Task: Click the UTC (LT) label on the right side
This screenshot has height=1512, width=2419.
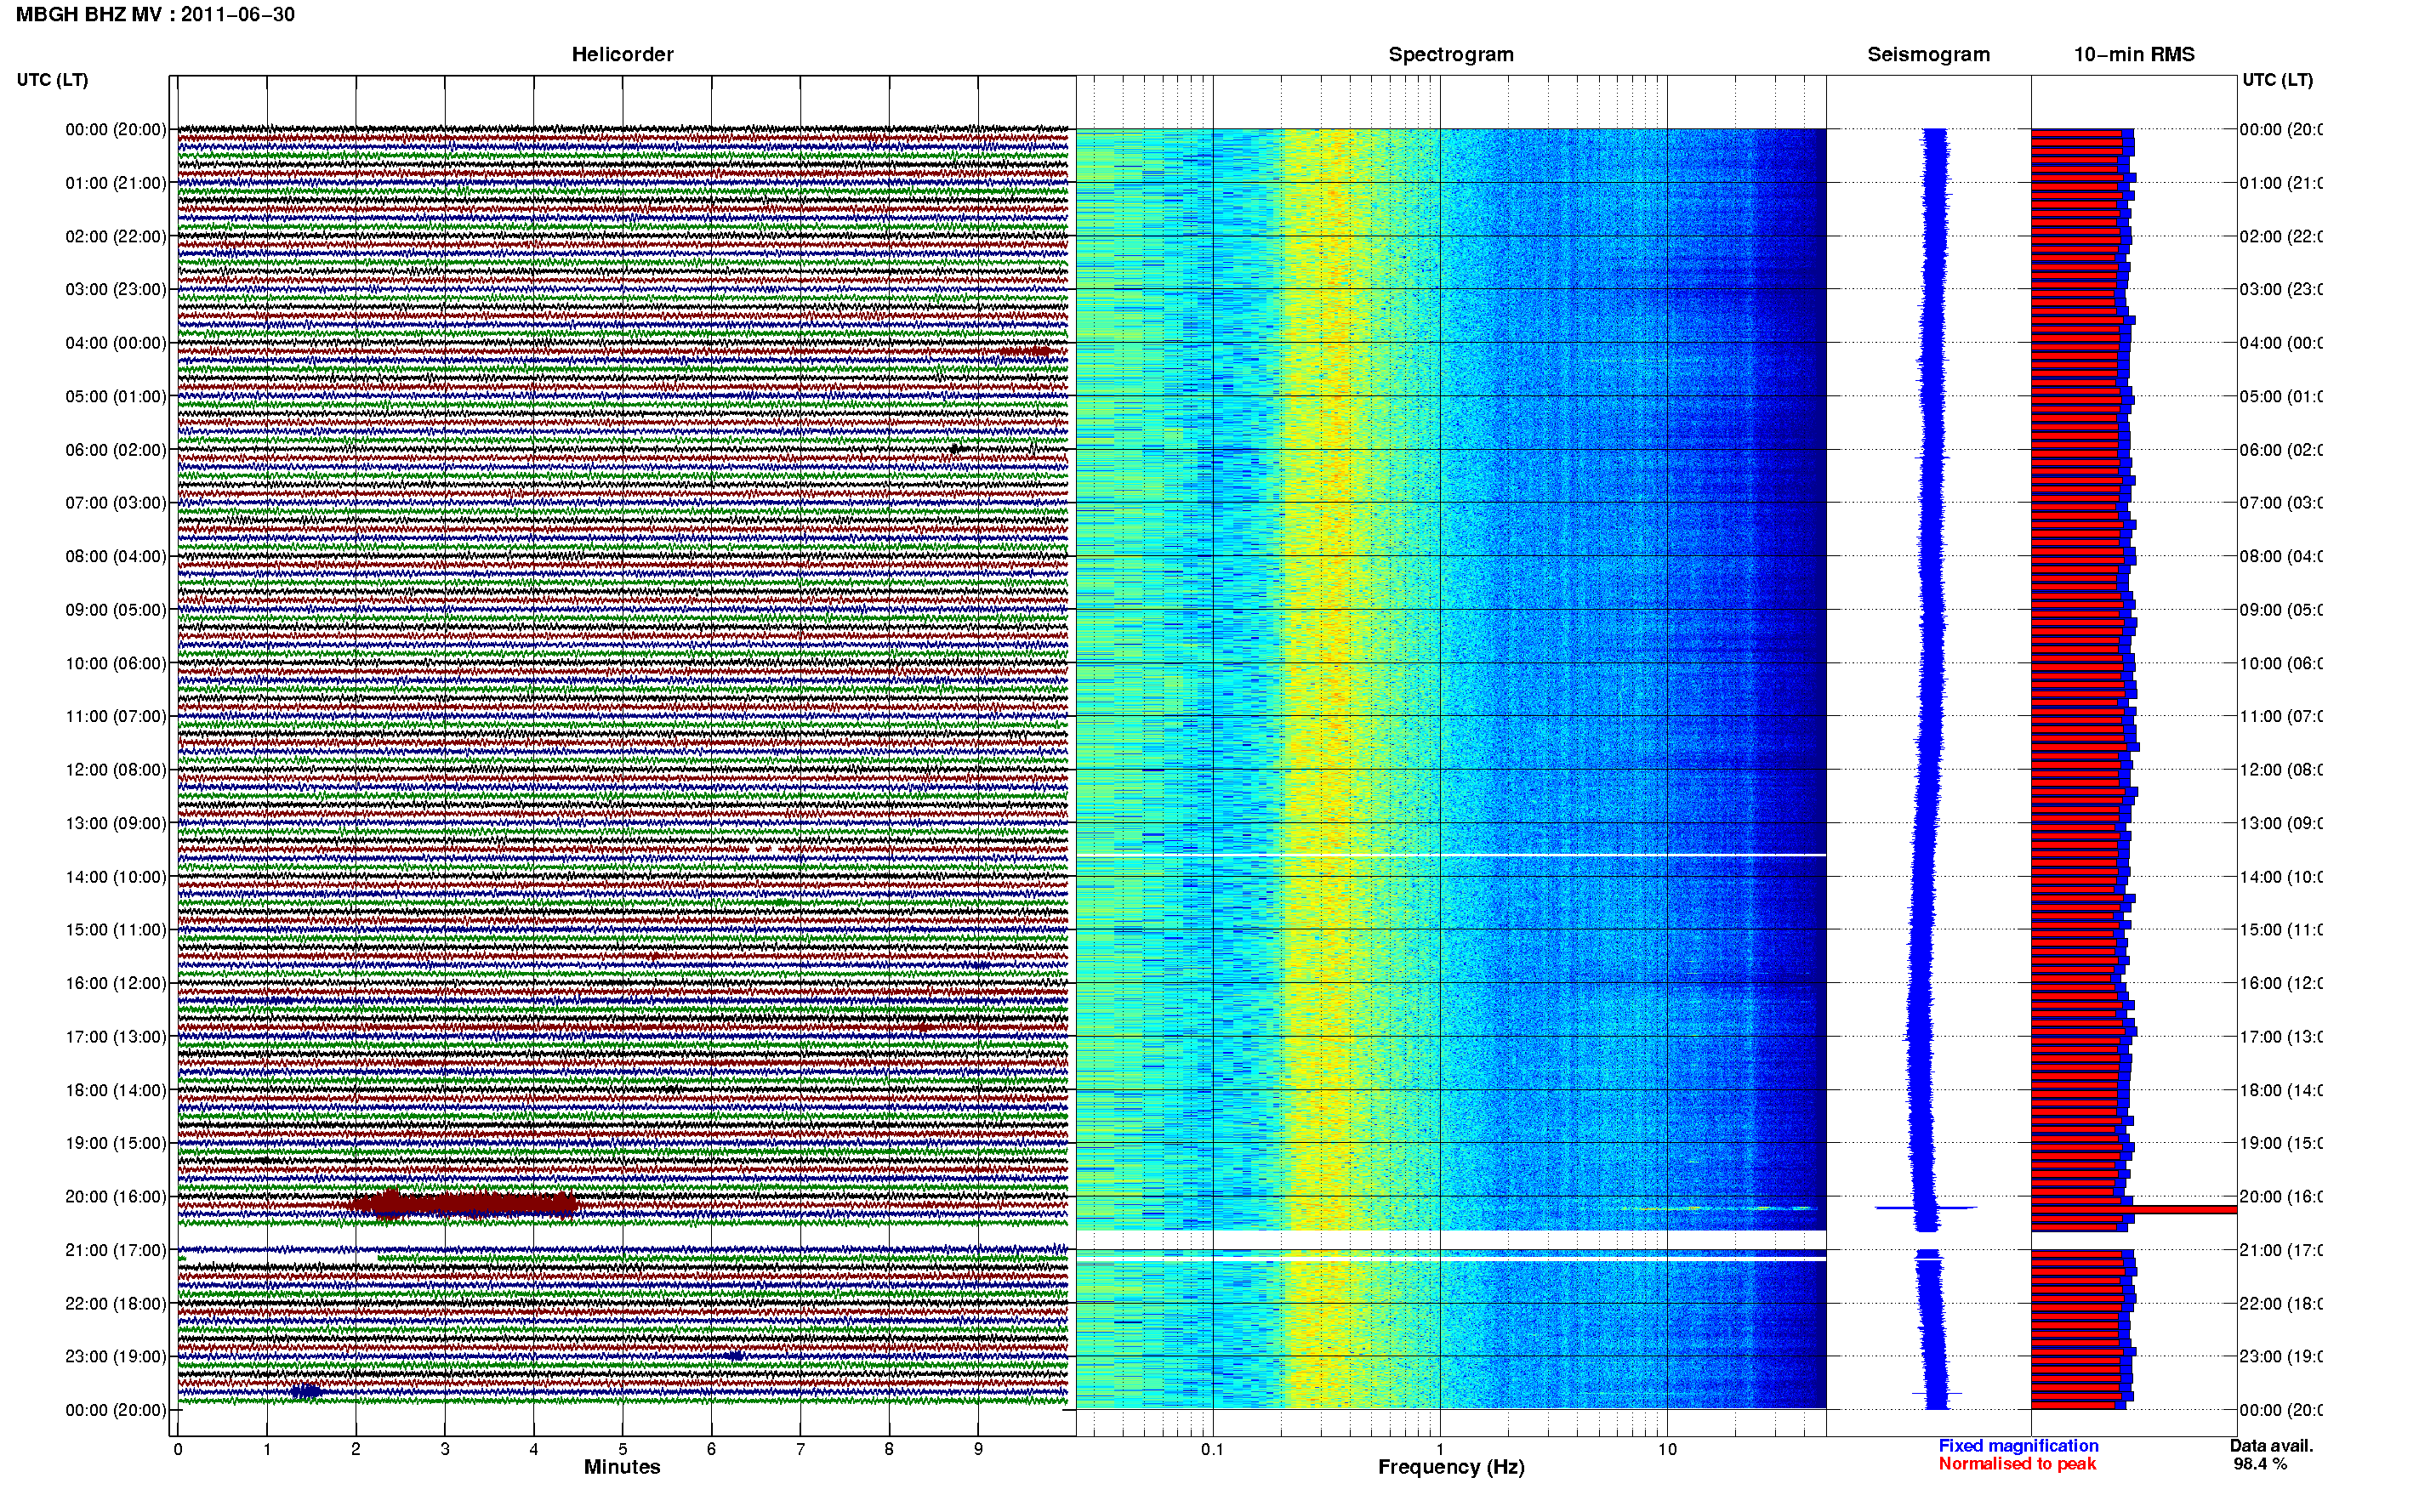Action: (x=2277, y=80)
